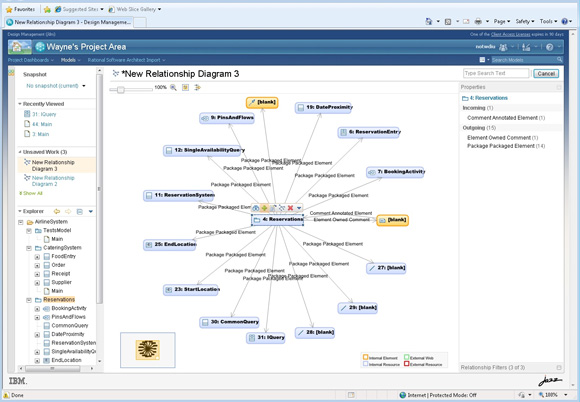Viewport: 580px width, 402px height.
Task: Select the 28: [blank] node
Action: point(315,332)
